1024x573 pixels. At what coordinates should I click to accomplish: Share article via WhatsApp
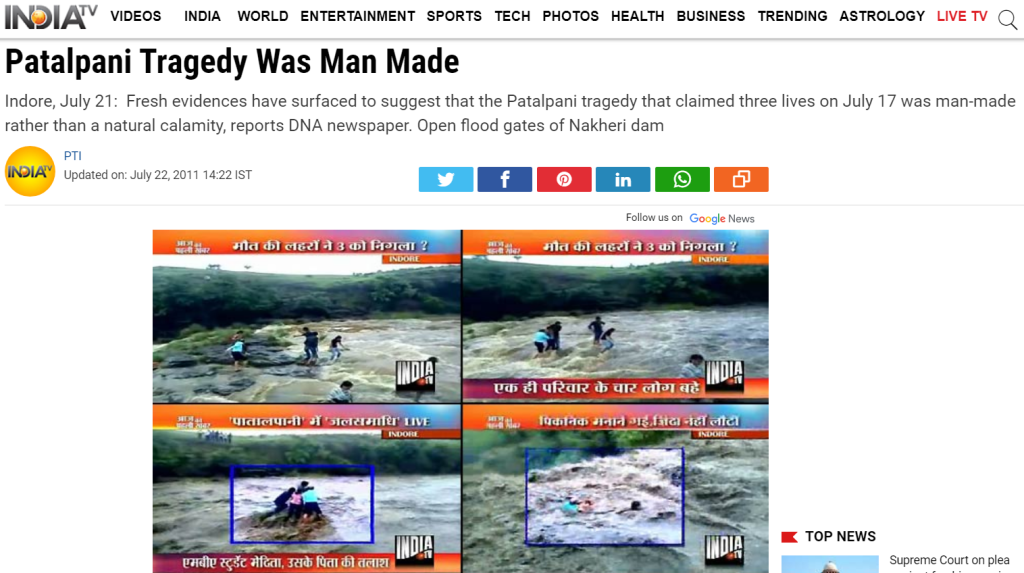point(682,179)
